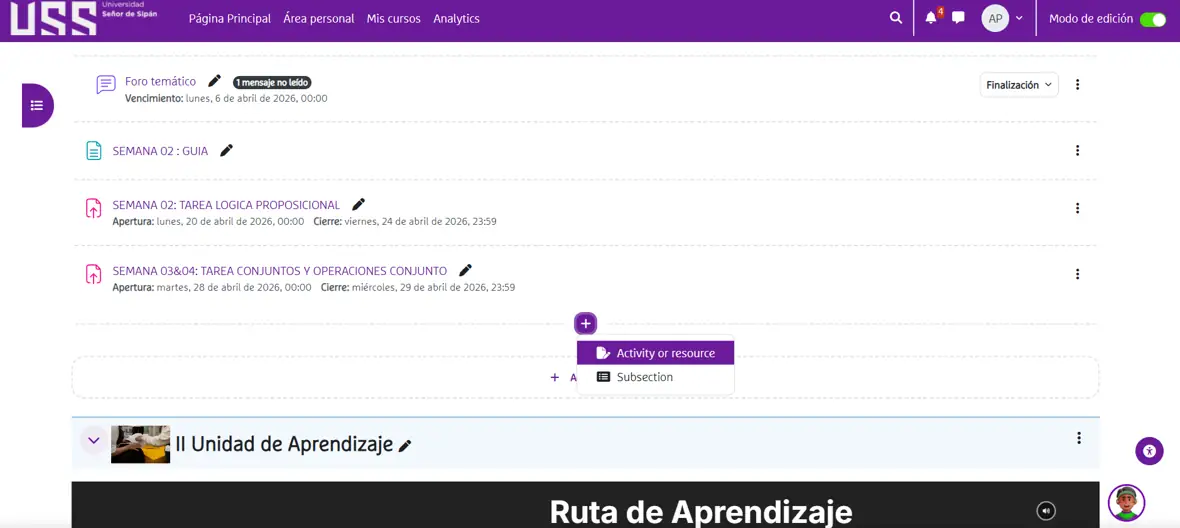The width and height of the screenshot is (1180, 528).
Task: Expand the AP user account menu
Action: click(x=1003, y=18)
